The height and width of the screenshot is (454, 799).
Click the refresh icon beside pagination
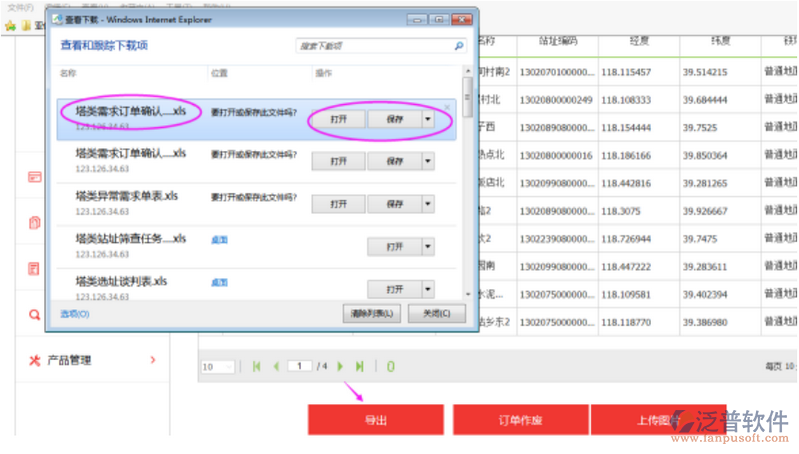point(390,367)
